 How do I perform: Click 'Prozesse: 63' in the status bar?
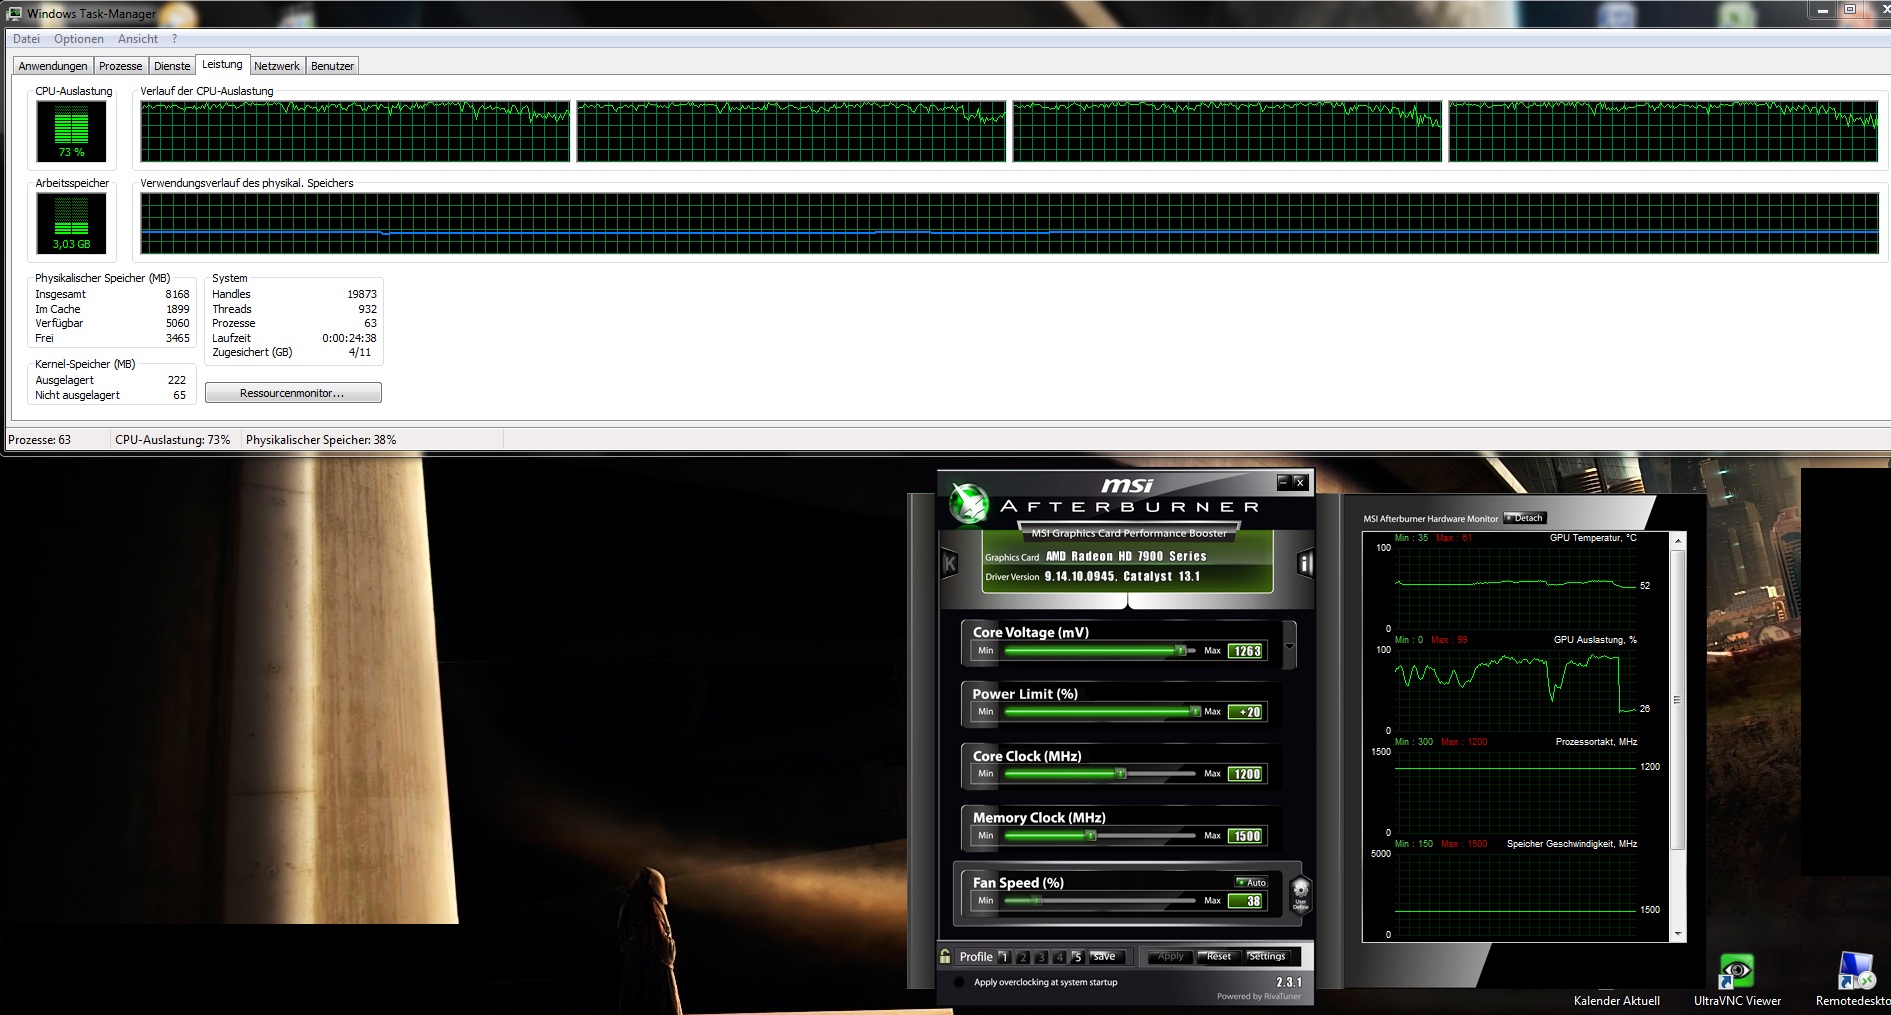pyautogui.click(x=40, y=440)
